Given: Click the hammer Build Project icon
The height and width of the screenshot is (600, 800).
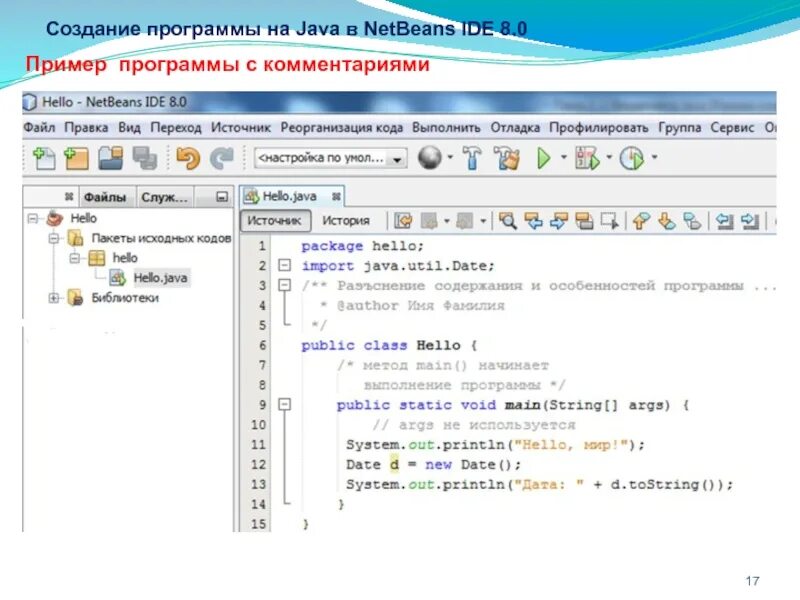Looking at the screenshot, I should tap(472, 158).
